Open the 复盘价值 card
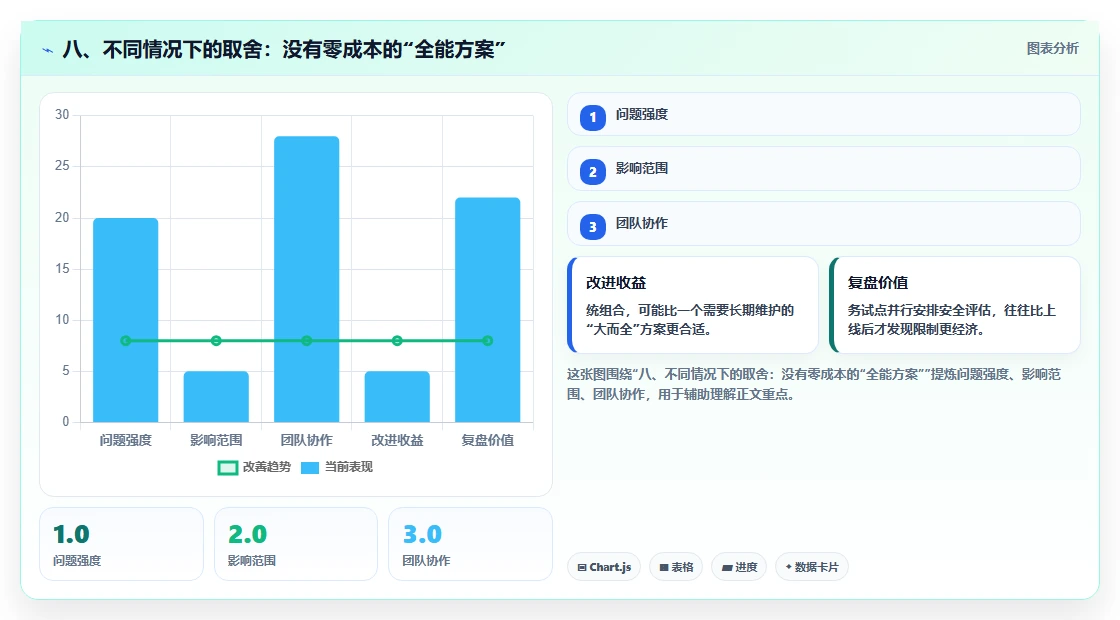 pos(954,305)
